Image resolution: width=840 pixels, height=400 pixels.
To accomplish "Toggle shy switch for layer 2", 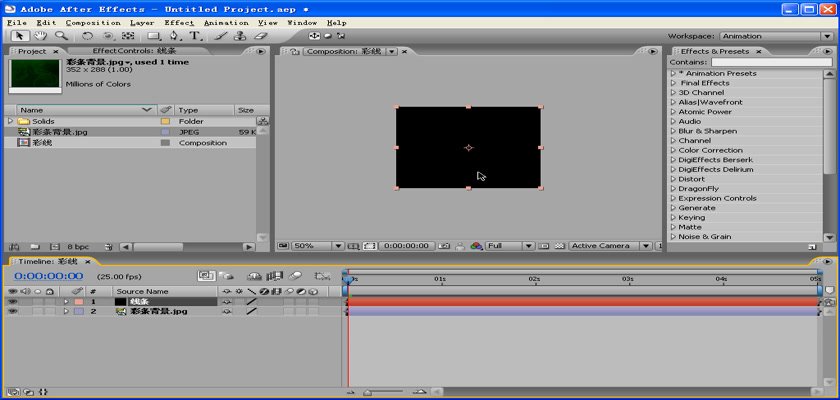I will tap(227, 312).
